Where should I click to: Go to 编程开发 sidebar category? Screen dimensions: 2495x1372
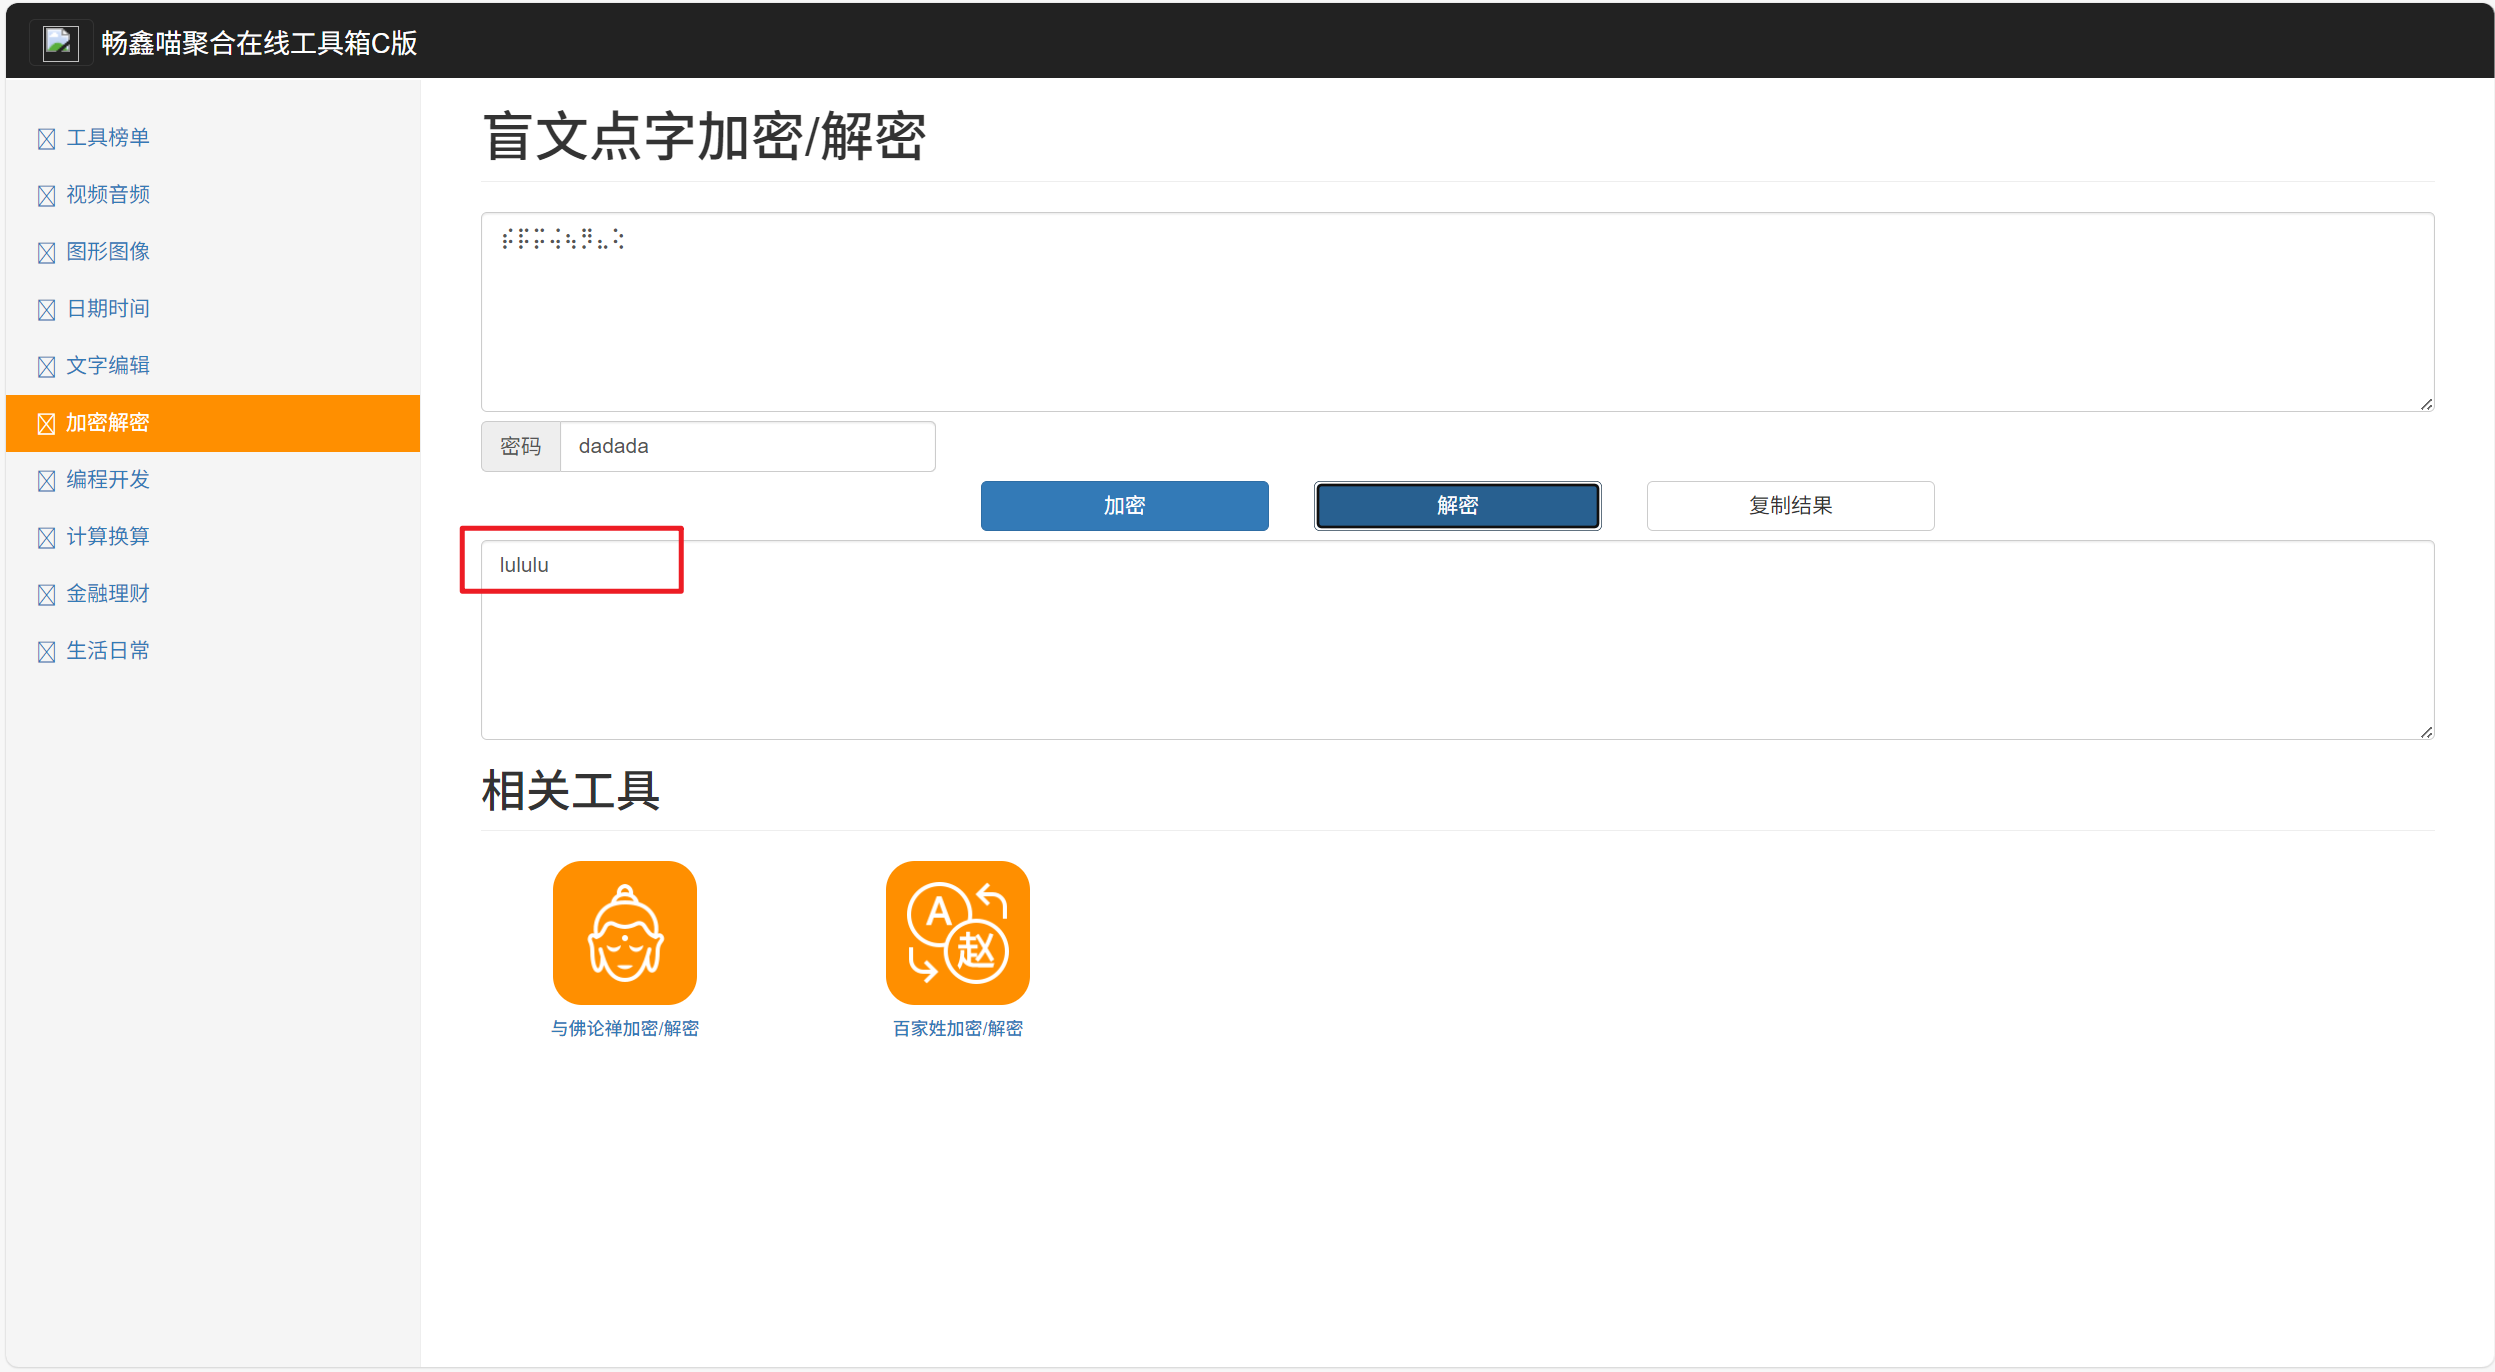tap(108, 480)
